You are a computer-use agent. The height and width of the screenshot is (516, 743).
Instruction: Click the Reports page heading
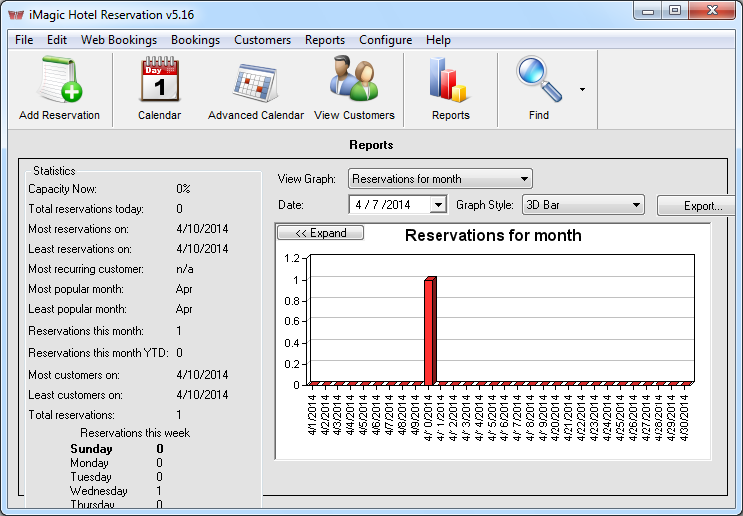[371, 145]
